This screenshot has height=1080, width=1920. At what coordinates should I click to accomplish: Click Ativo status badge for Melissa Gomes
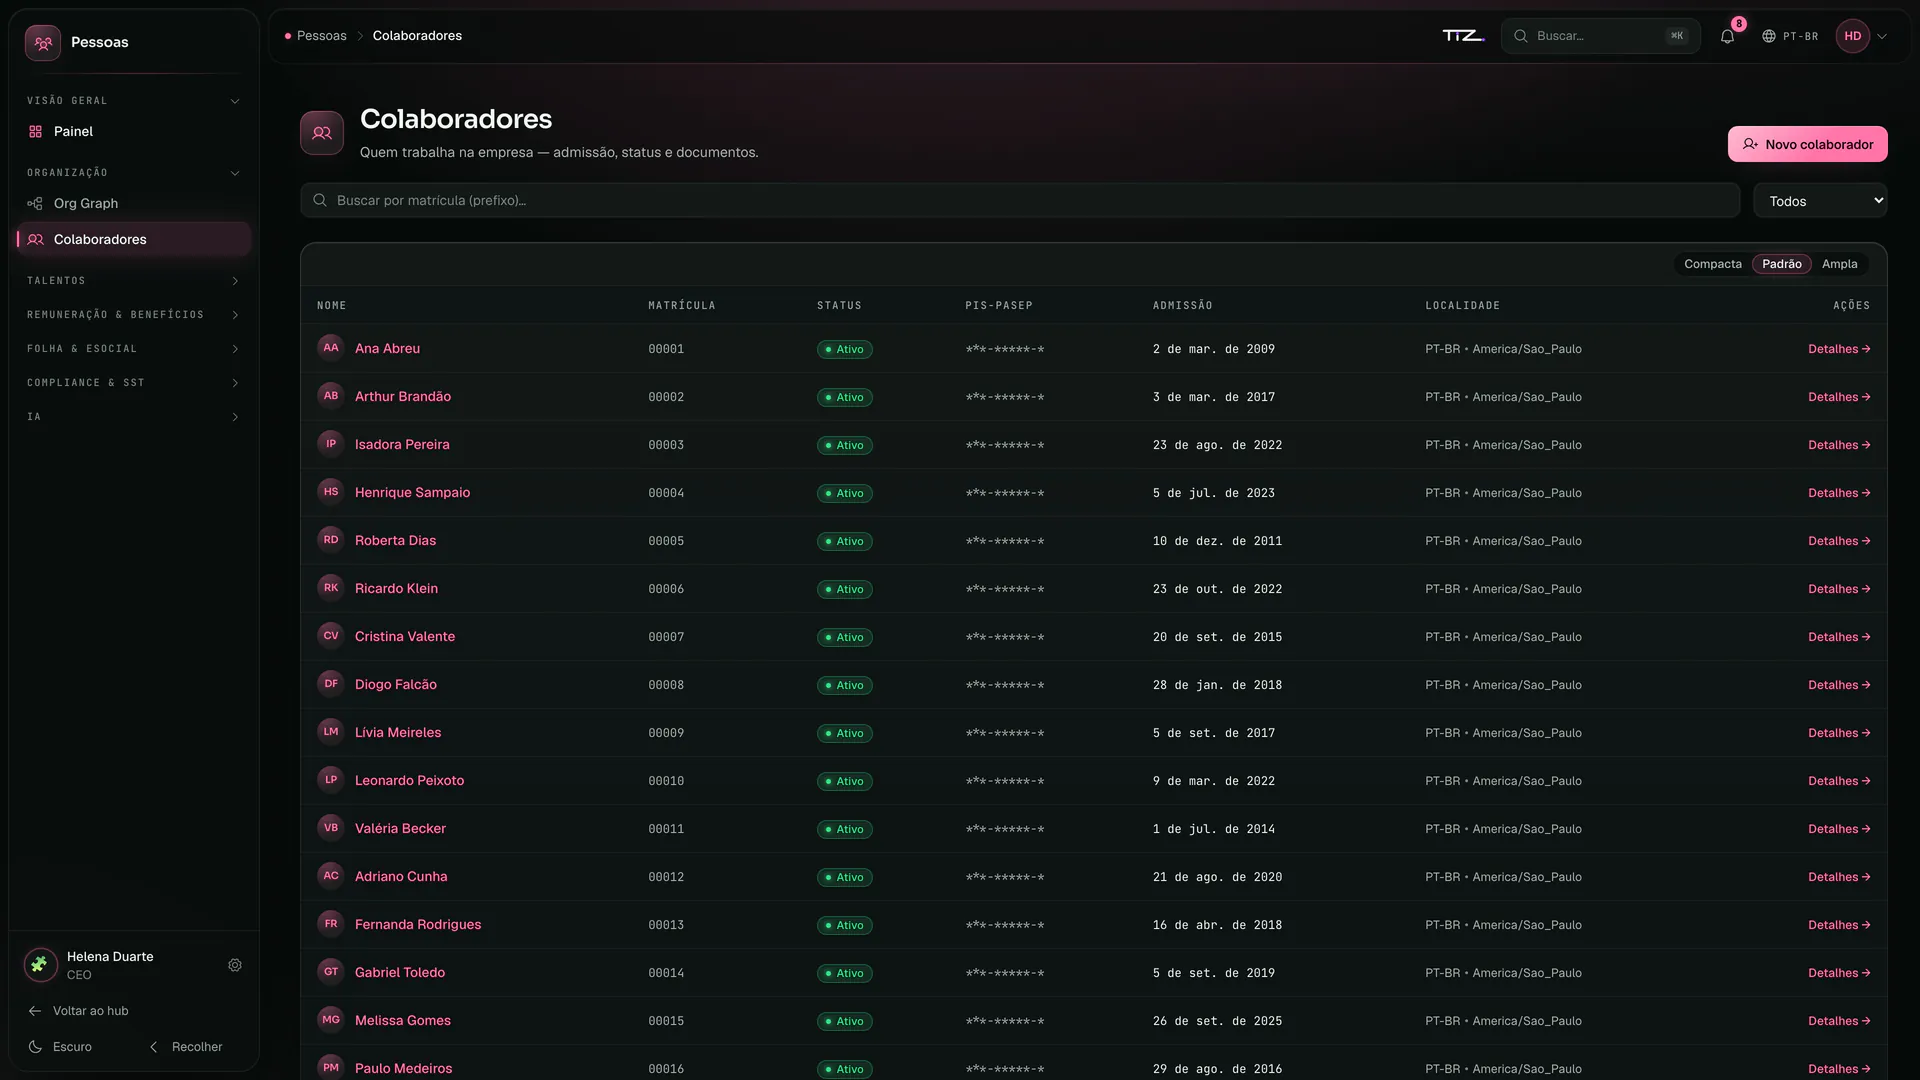[844, 1021]
